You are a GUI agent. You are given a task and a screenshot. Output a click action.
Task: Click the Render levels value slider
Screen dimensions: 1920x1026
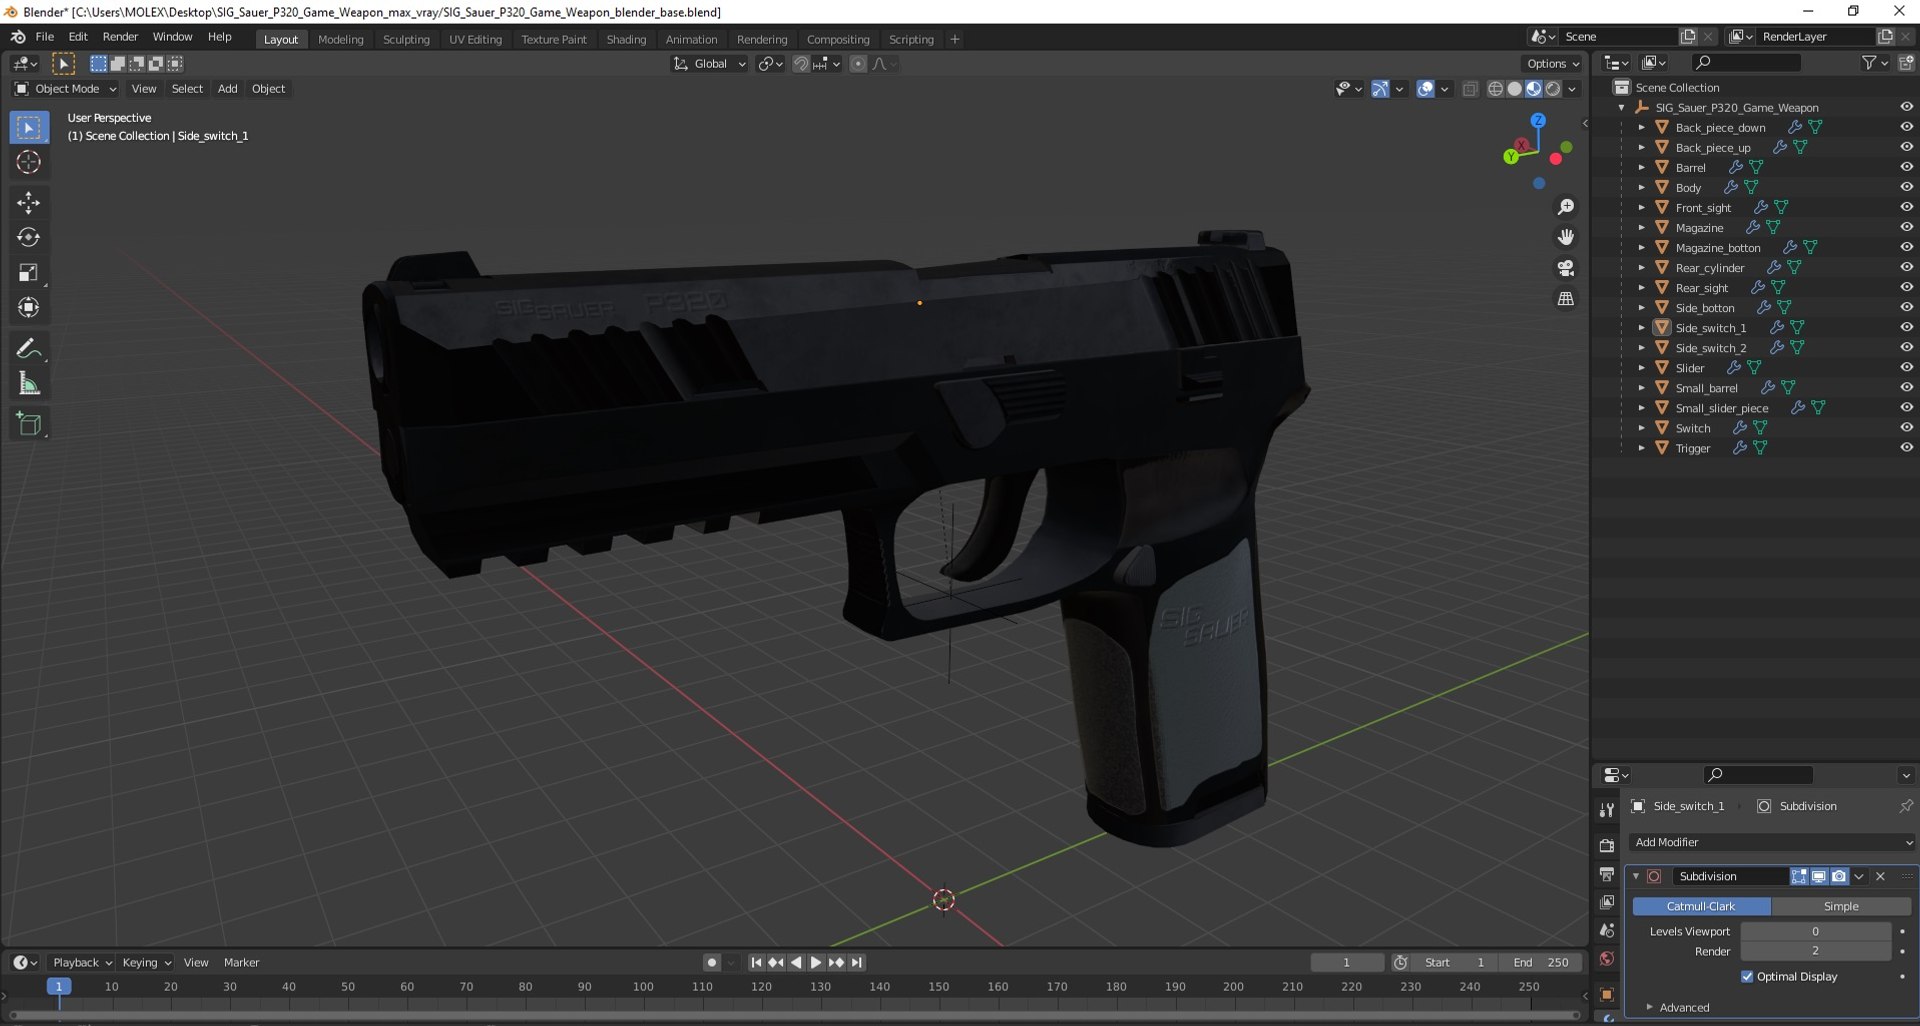click(1815, 951)
